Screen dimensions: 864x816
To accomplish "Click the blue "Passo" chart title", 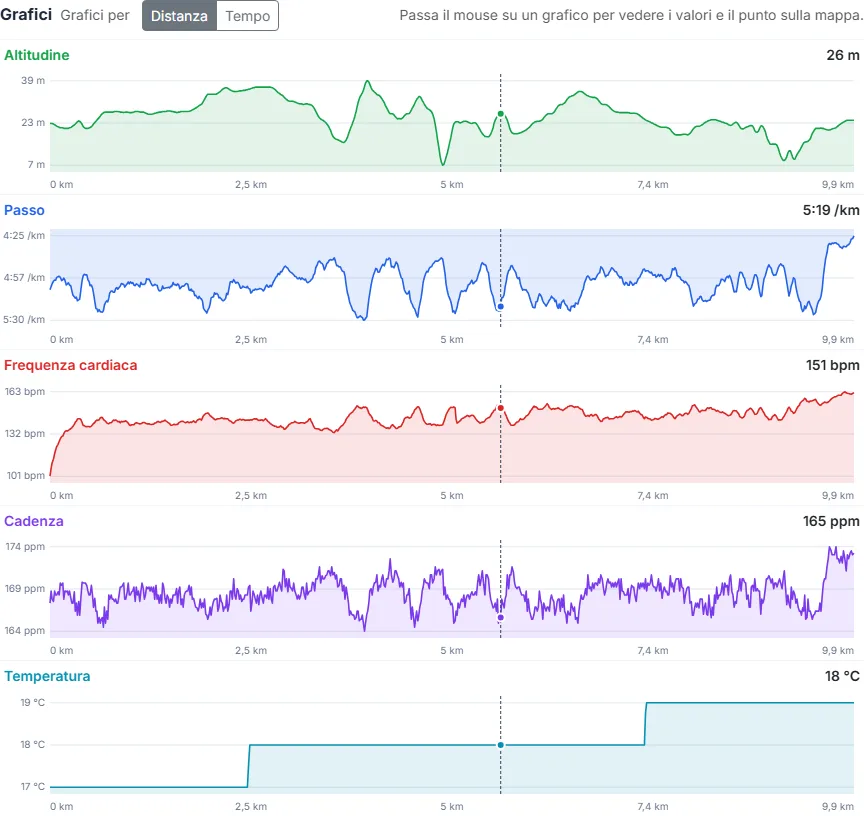I will (x=24, y=210).
